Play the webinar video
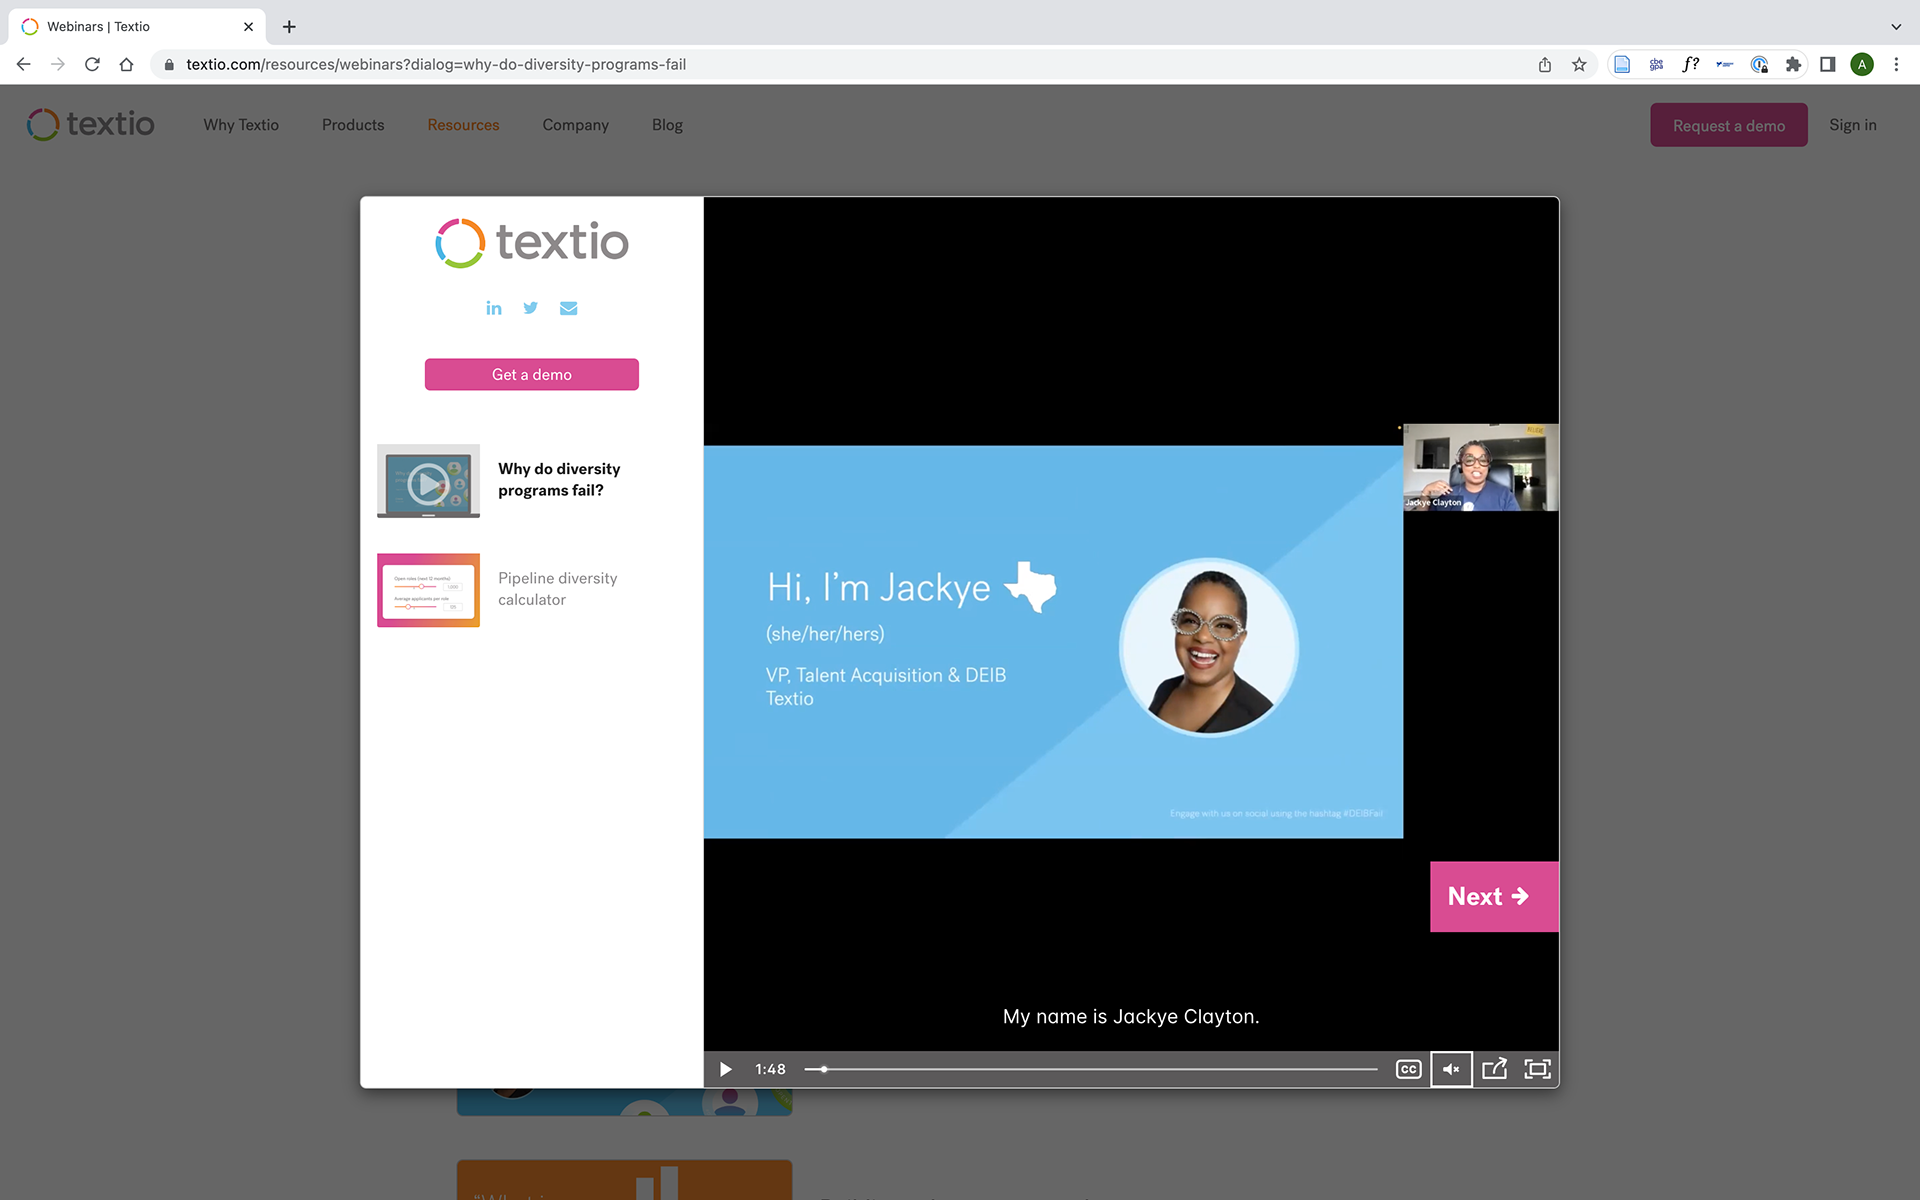The height and width of the screenshot is (1200, 1920). [726, 1069]
